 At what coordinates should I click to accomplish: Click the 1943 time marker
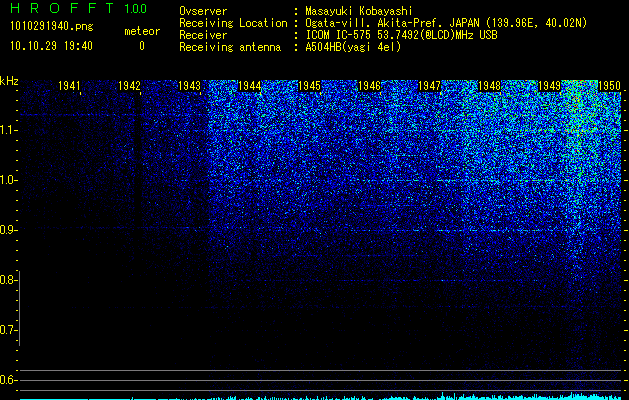[x=189, y=85]
